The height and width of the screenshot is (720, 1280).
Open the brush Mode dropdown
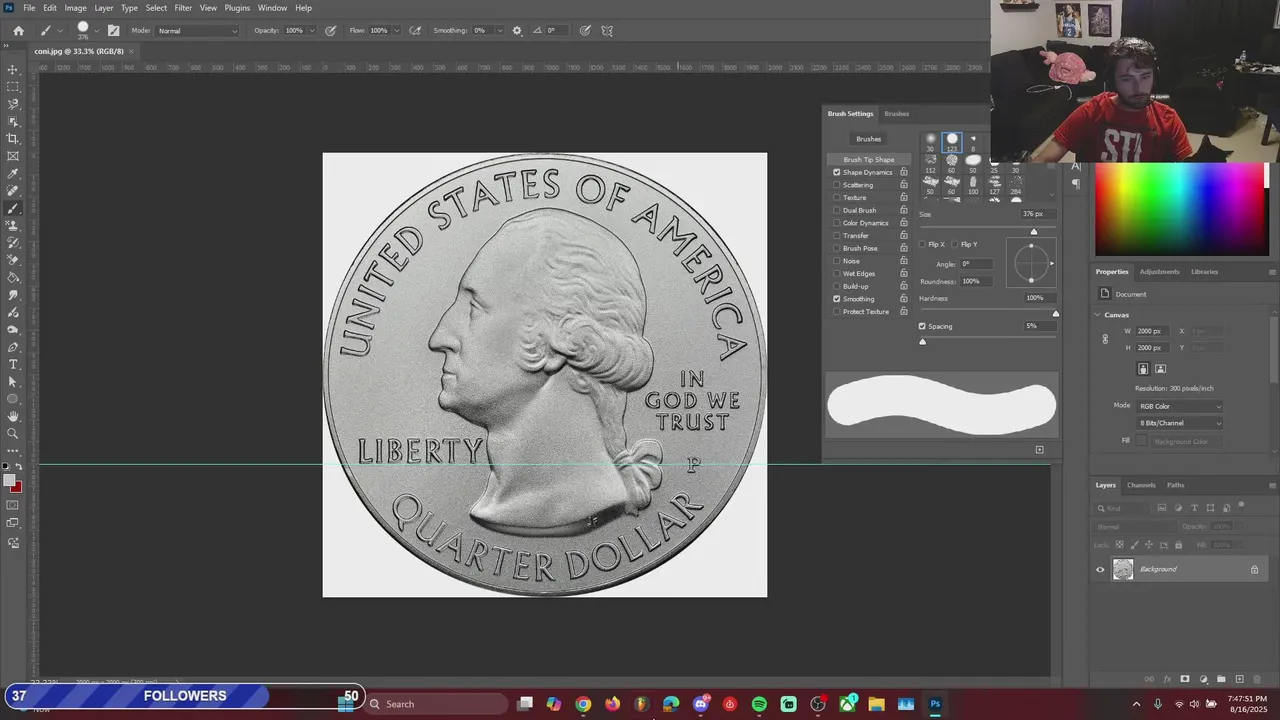198,31
